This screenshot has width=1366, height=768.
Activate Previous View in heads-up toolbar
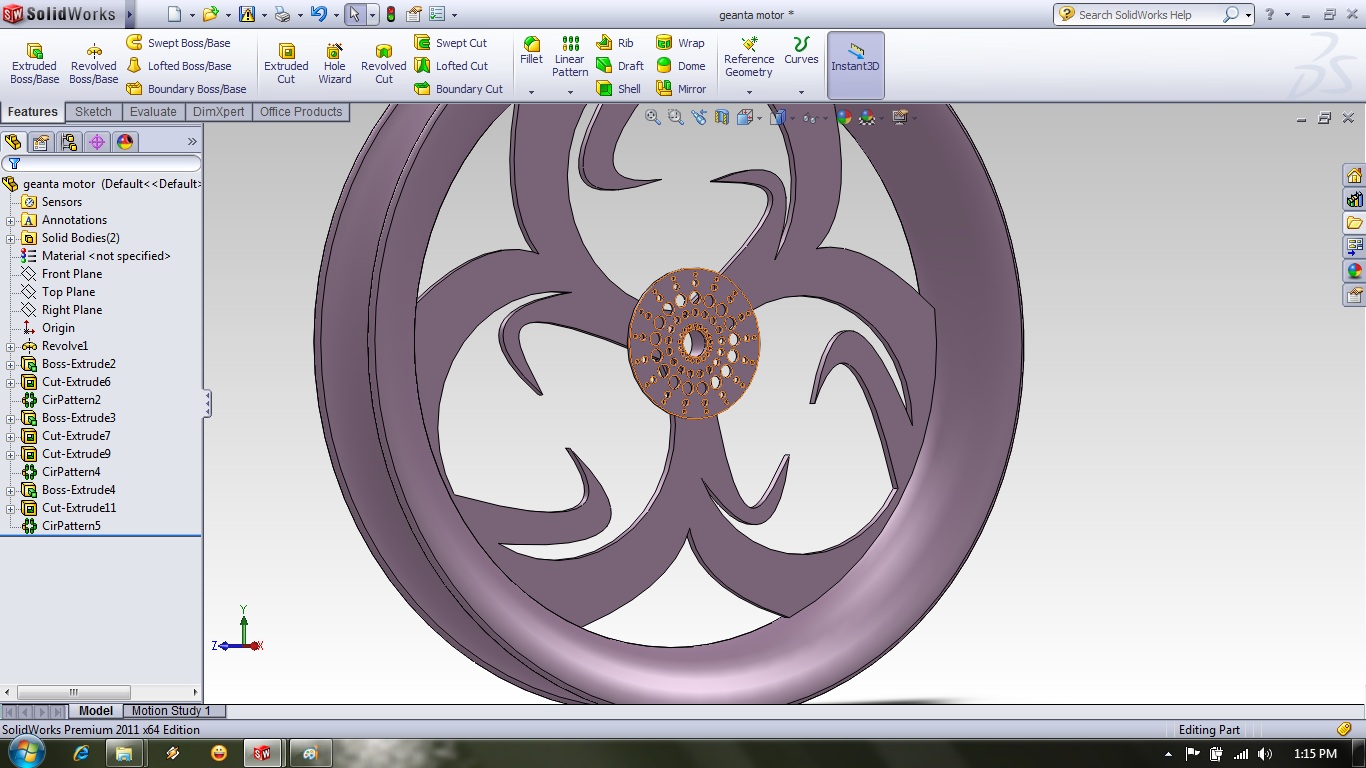(x=698, y=117)
